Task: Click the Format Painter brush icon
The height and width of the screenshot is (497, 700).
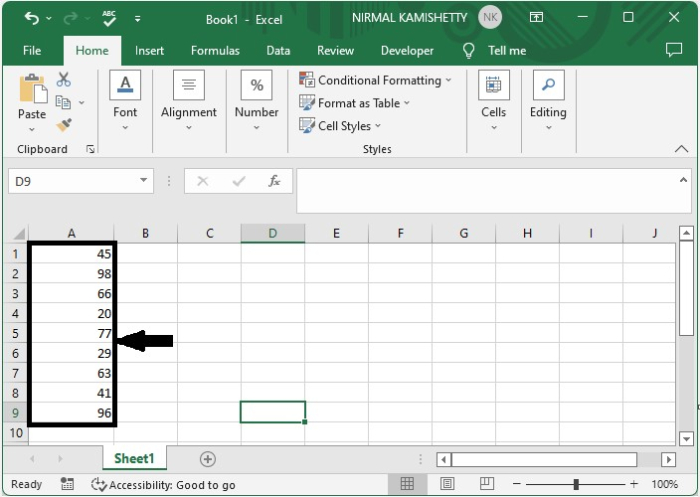Action: pos(64,125)
